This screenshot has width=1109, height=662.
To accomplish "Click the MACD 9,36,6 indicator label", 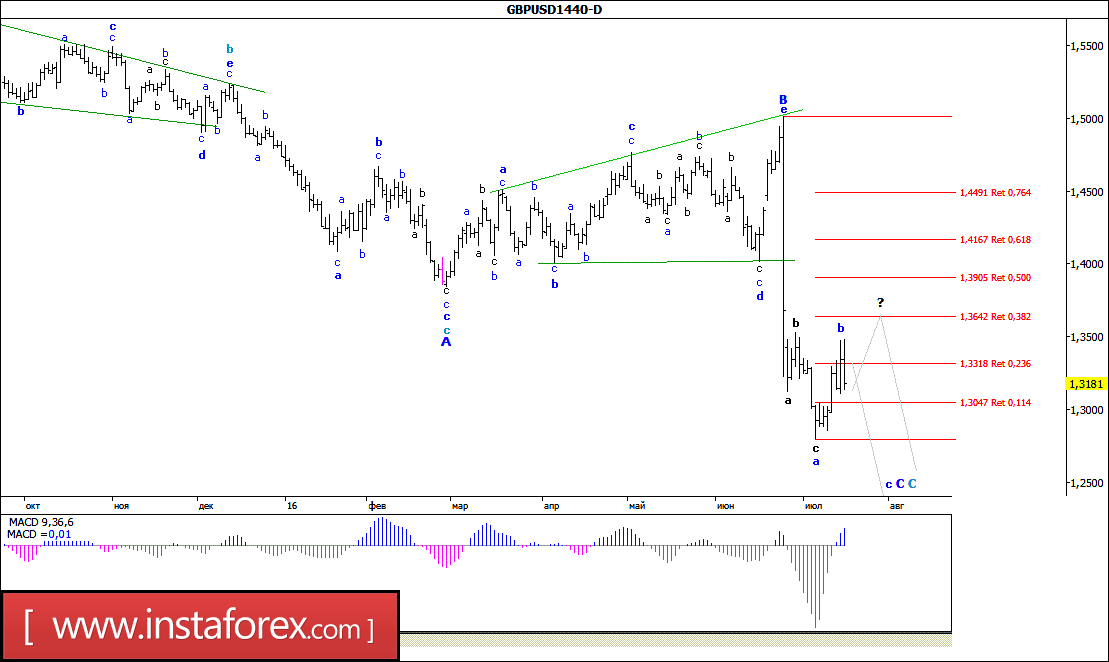I will 41,523.
